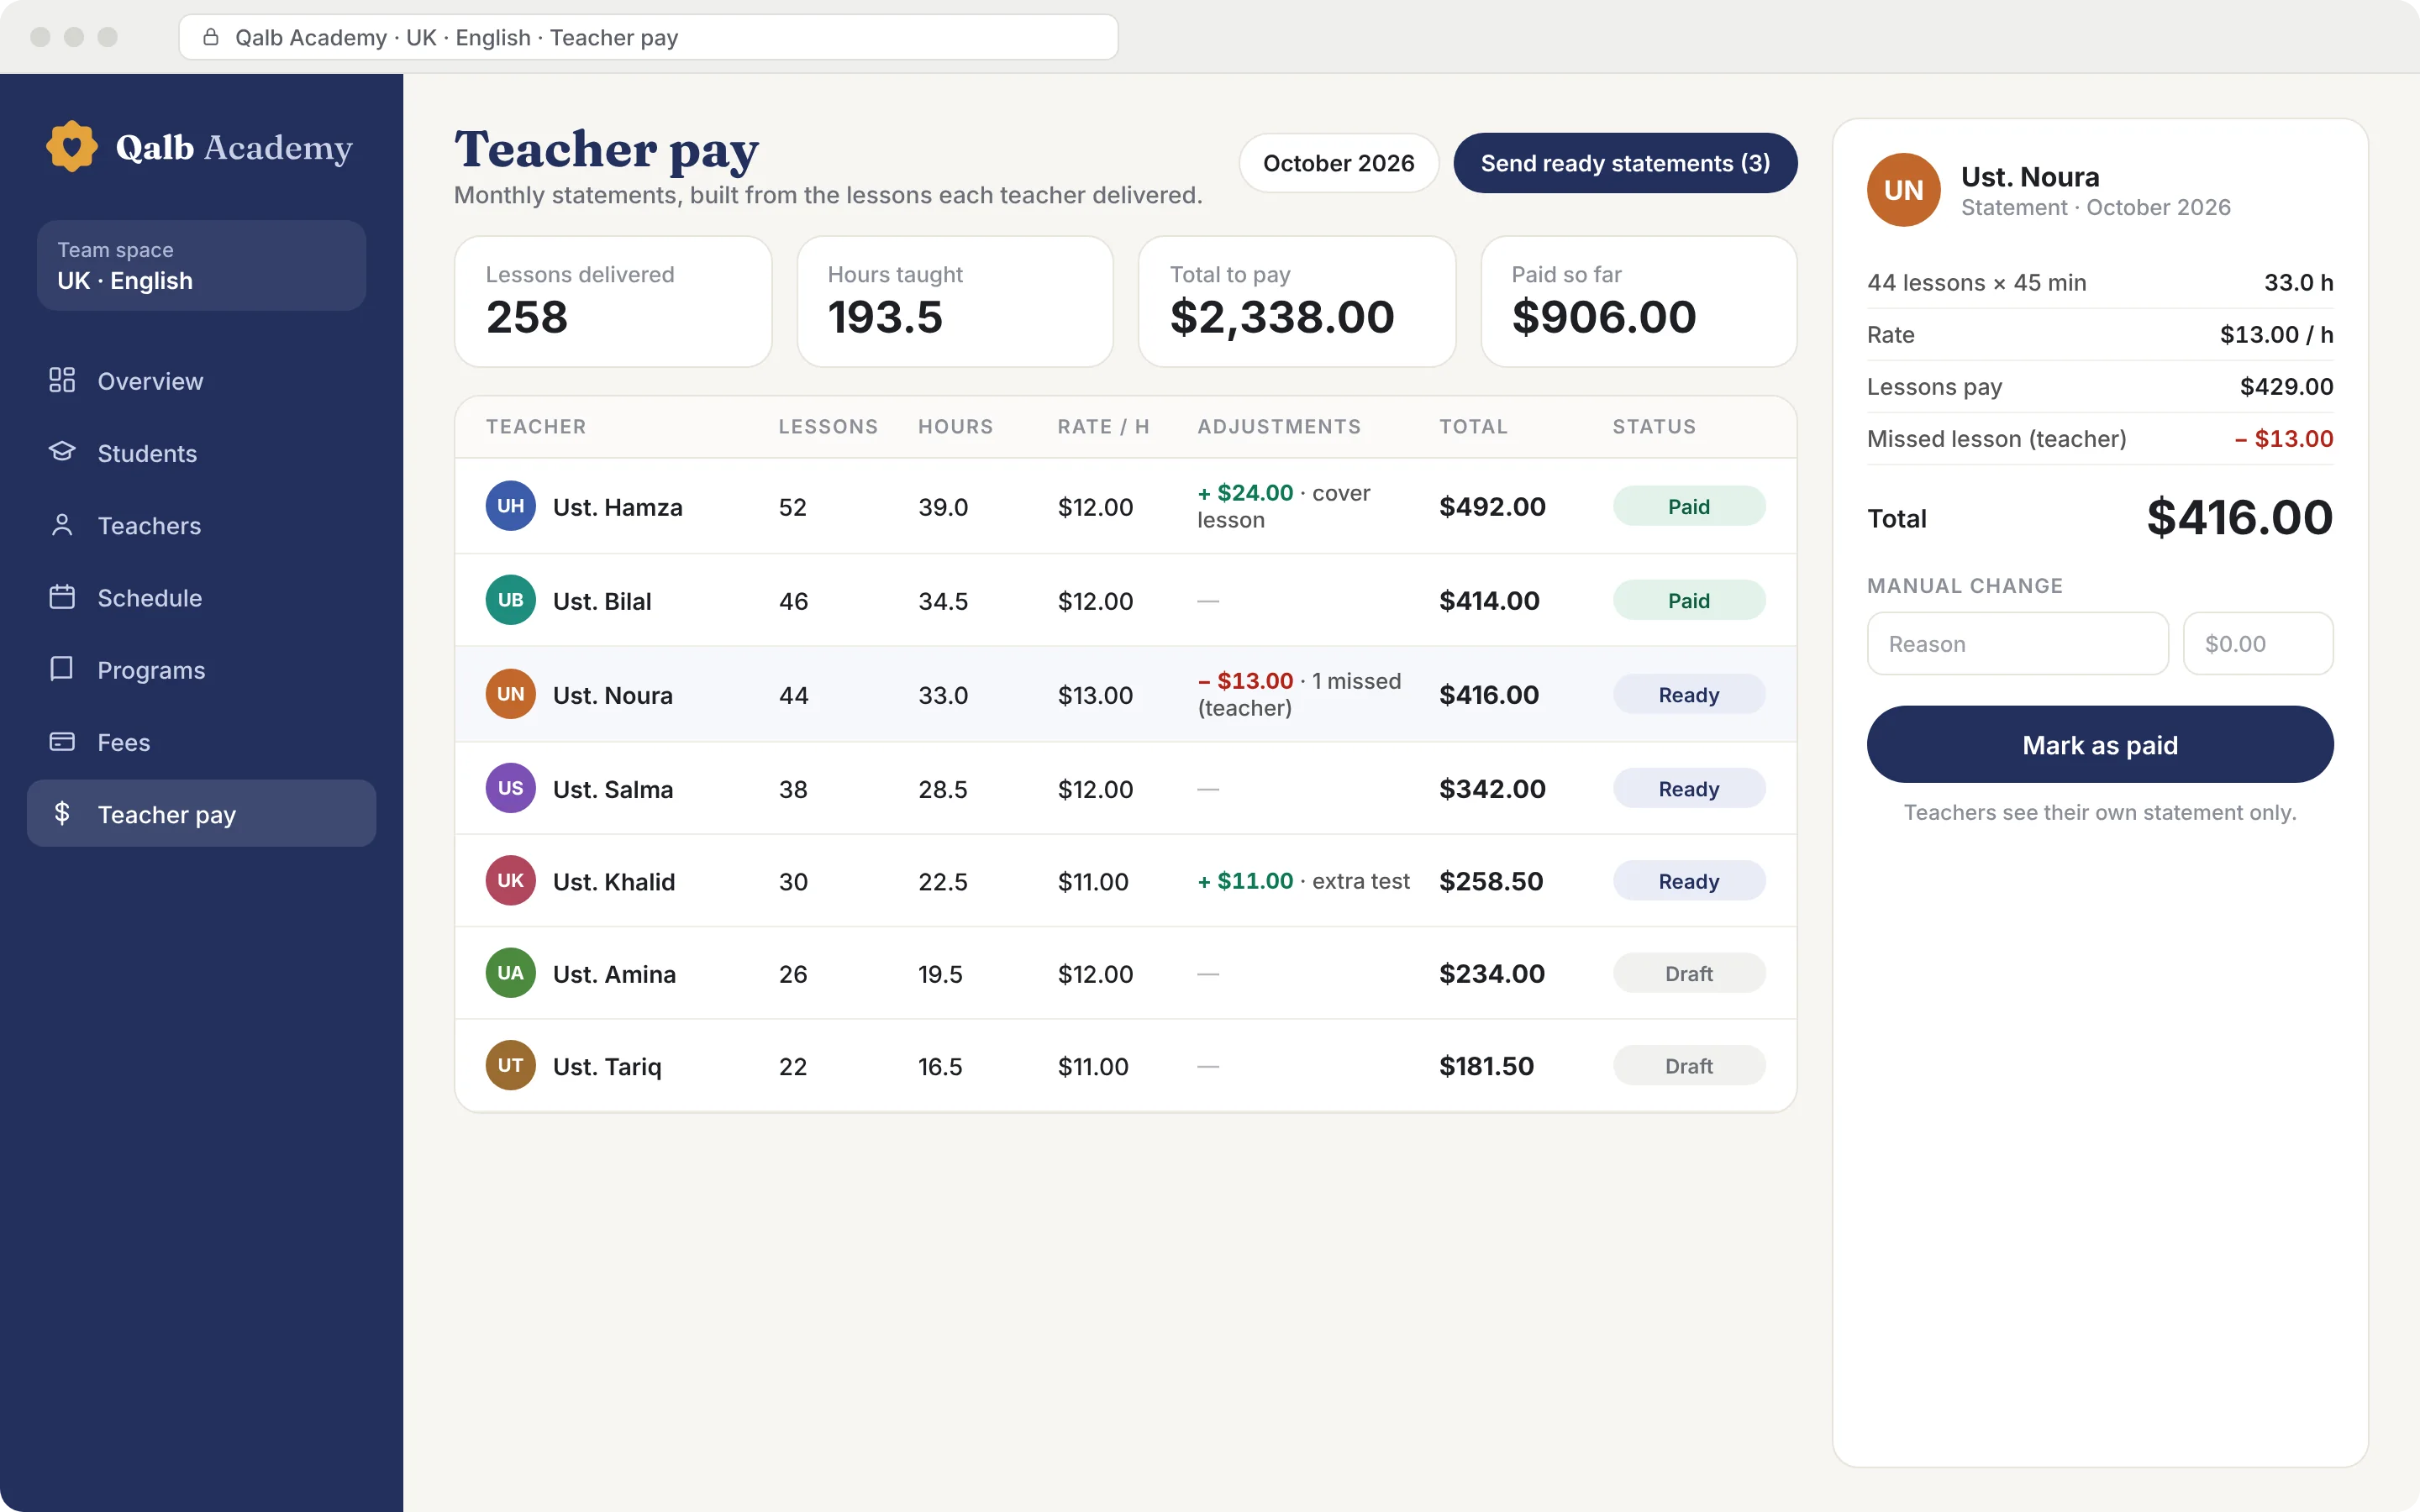
Task: Click the ADJUSTMENTS column header
Action: (1279, 427)
